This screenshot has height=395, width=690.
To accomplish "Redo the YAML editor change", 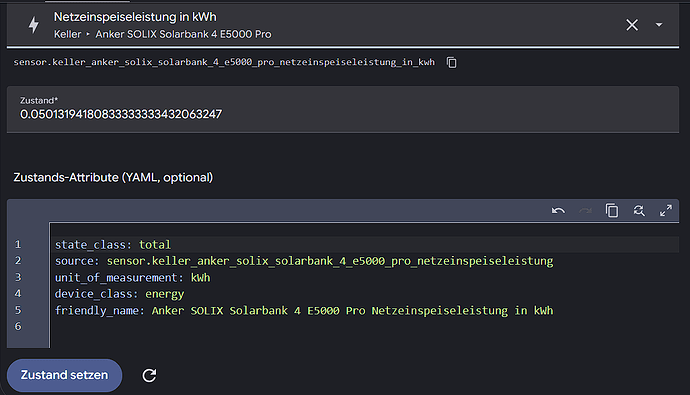I will (585, 211).
